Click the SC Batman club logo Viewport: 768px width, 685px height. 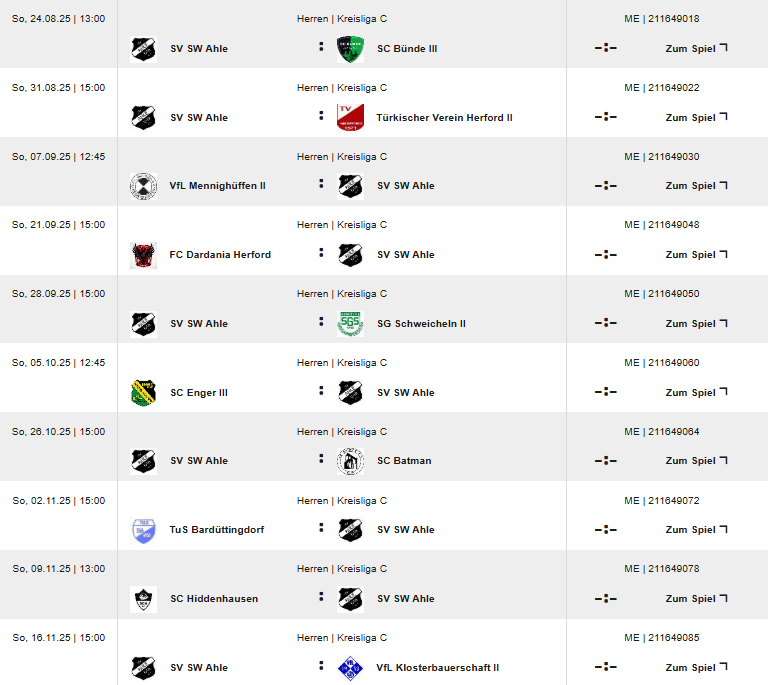pos(350,461)
